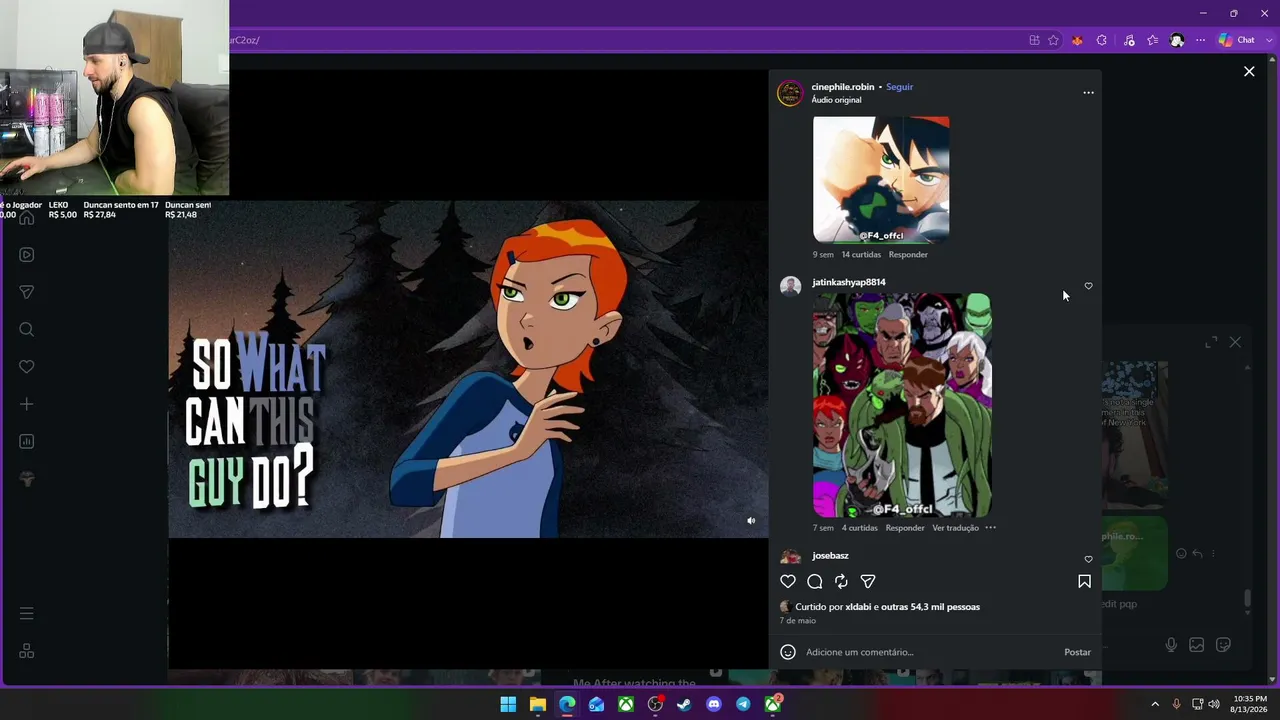Open the Ben 10 group GIF by jatinkashyap8814
Image resolution: width=1280 pixels, height=720 pixels.
click(902, 405)
